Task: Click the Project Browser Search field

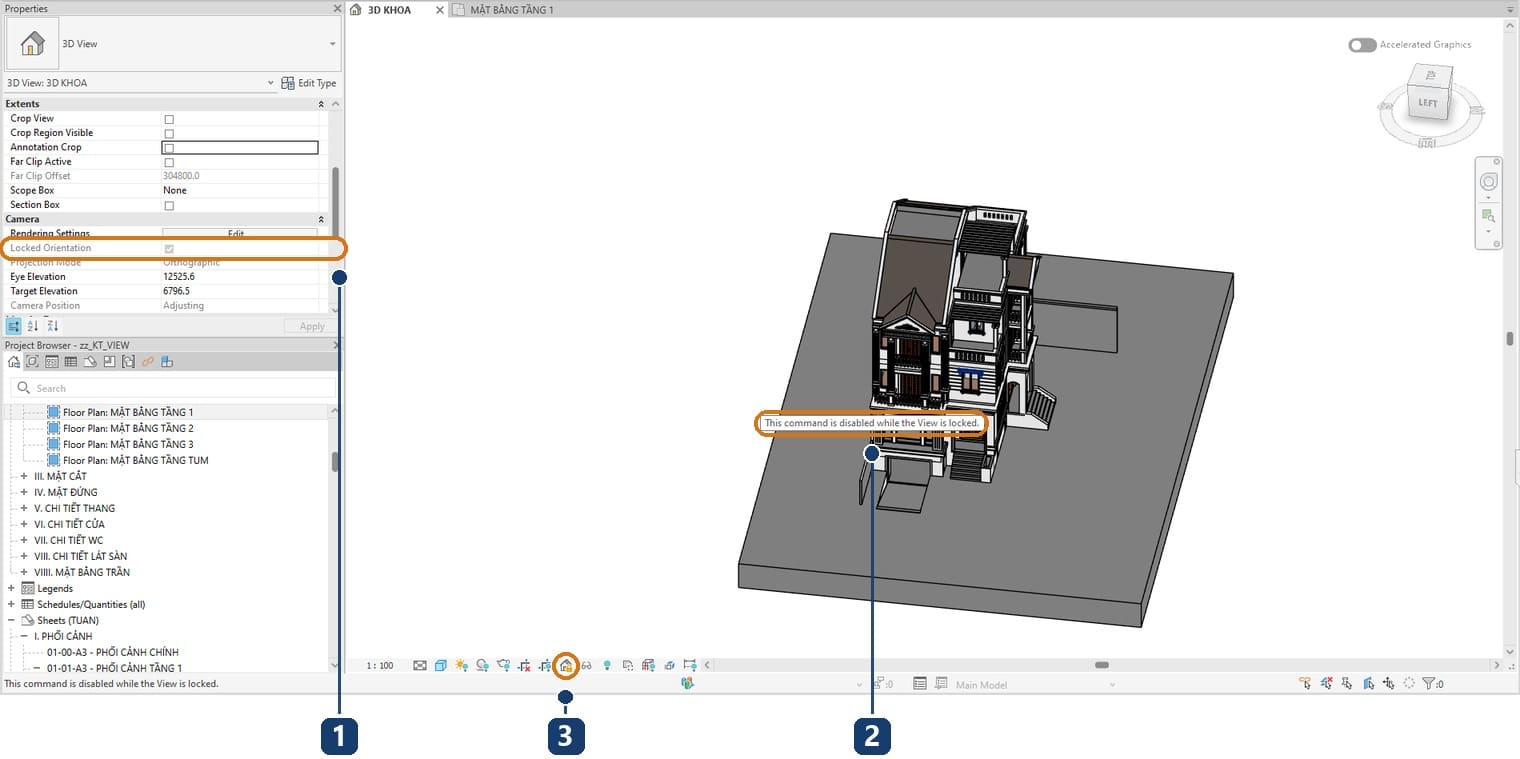Action: 173,388
